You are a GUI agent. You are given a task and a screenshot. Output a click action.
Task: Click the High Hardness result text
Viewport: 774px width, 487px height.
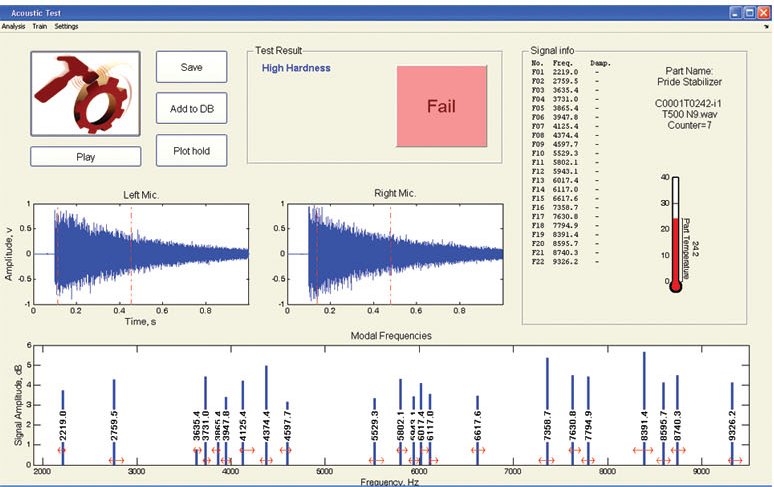296,68
